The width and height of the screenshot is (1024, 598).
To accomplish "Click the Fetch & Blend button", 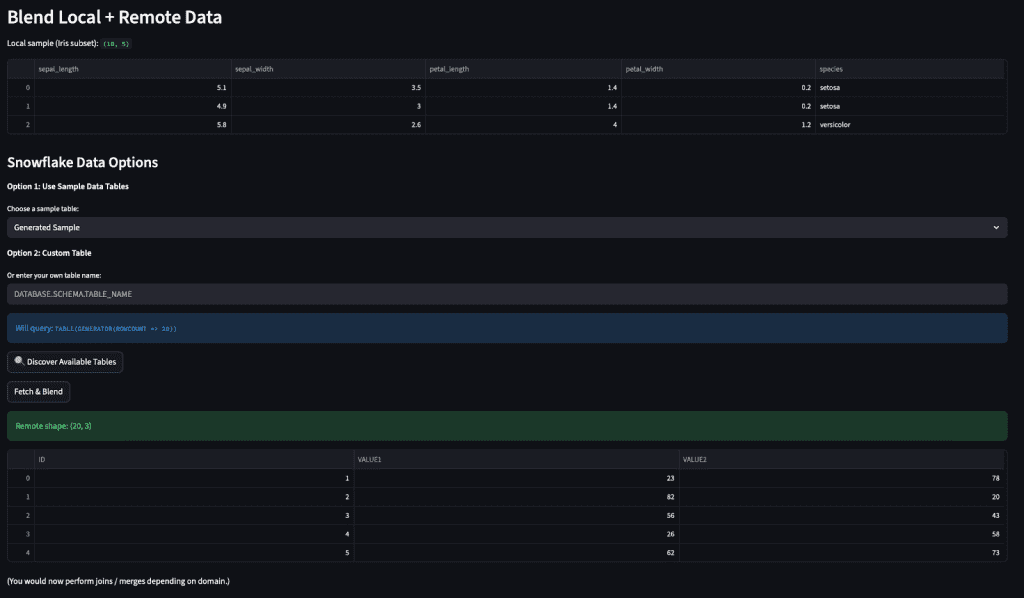I will pyautogui.click(x=38, y=392).
